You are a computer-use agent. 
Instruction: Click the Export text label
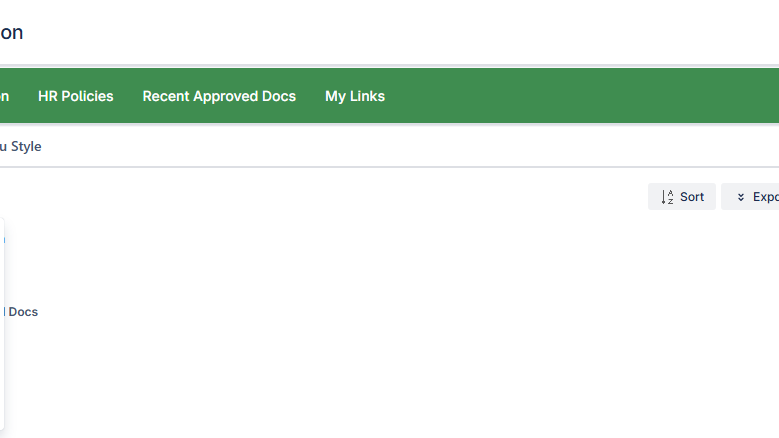[x=766, y=197]
